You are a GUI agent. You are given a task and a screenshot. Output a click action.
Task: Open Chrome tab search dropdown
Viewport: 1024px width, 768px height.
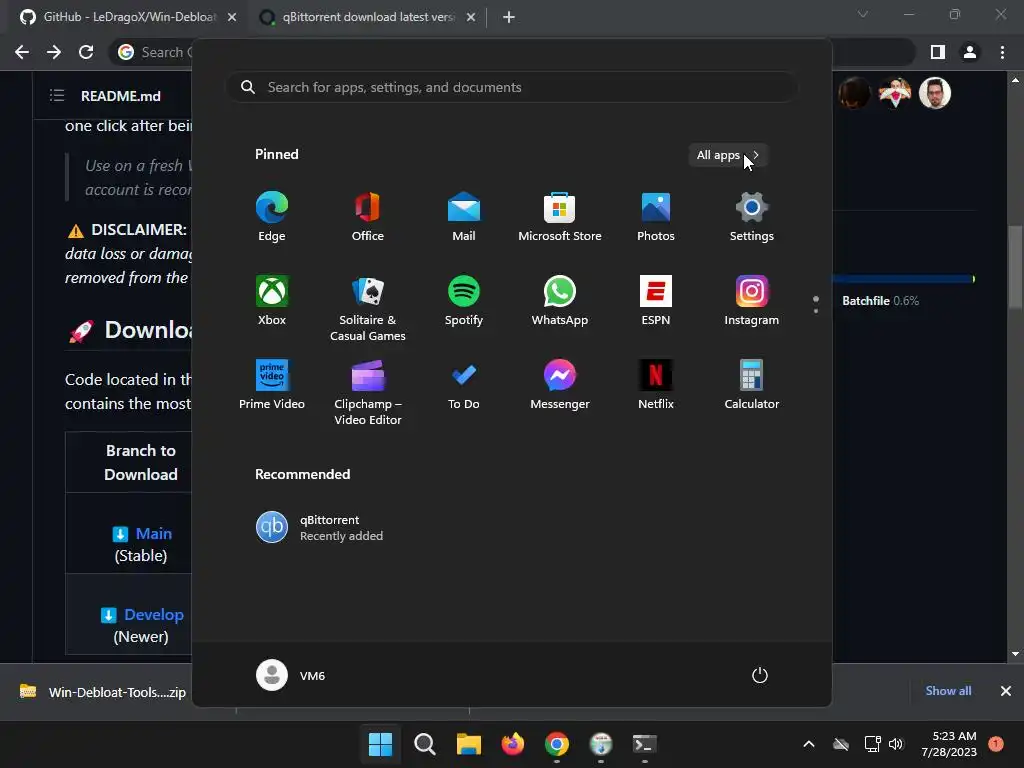(x=863, y=14)
